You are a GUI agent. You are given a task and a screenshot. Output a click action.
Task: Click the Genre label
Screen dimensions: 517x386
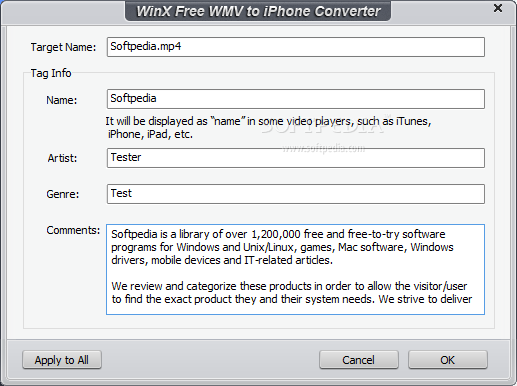tap(63, 194)
